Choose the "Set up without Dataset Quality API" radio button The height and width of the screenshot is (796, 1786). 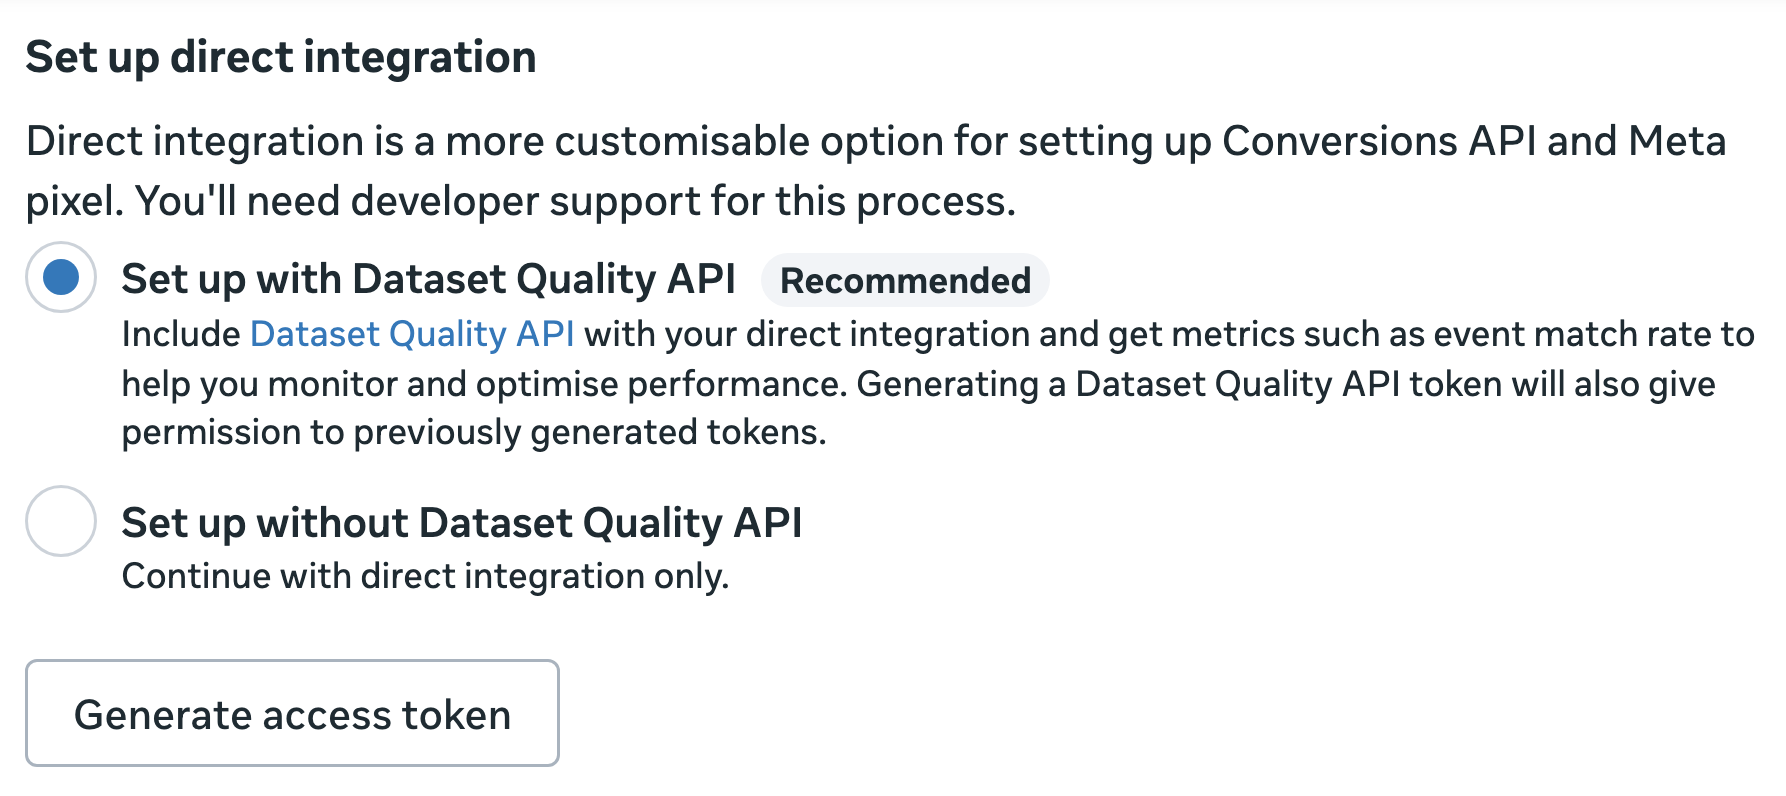61,521
